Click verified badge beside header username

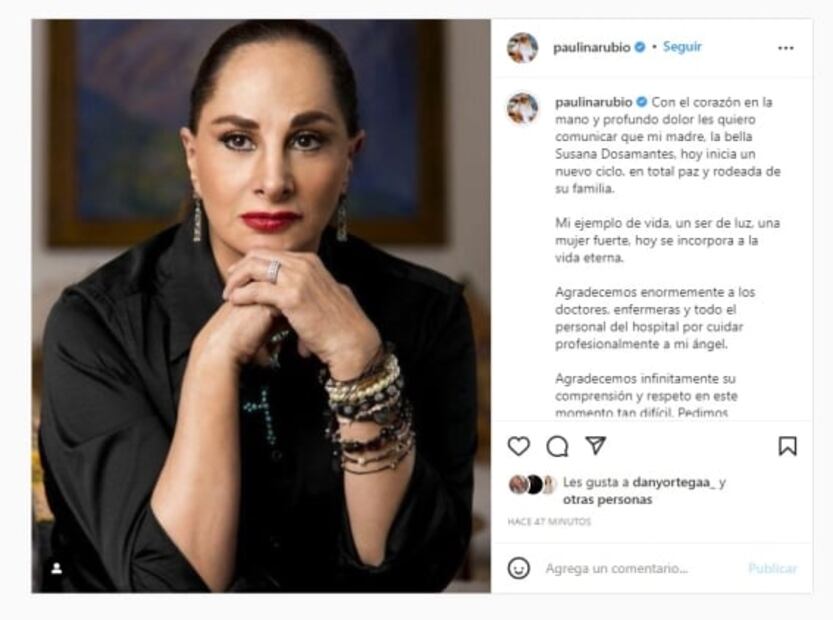click(640, 47)
